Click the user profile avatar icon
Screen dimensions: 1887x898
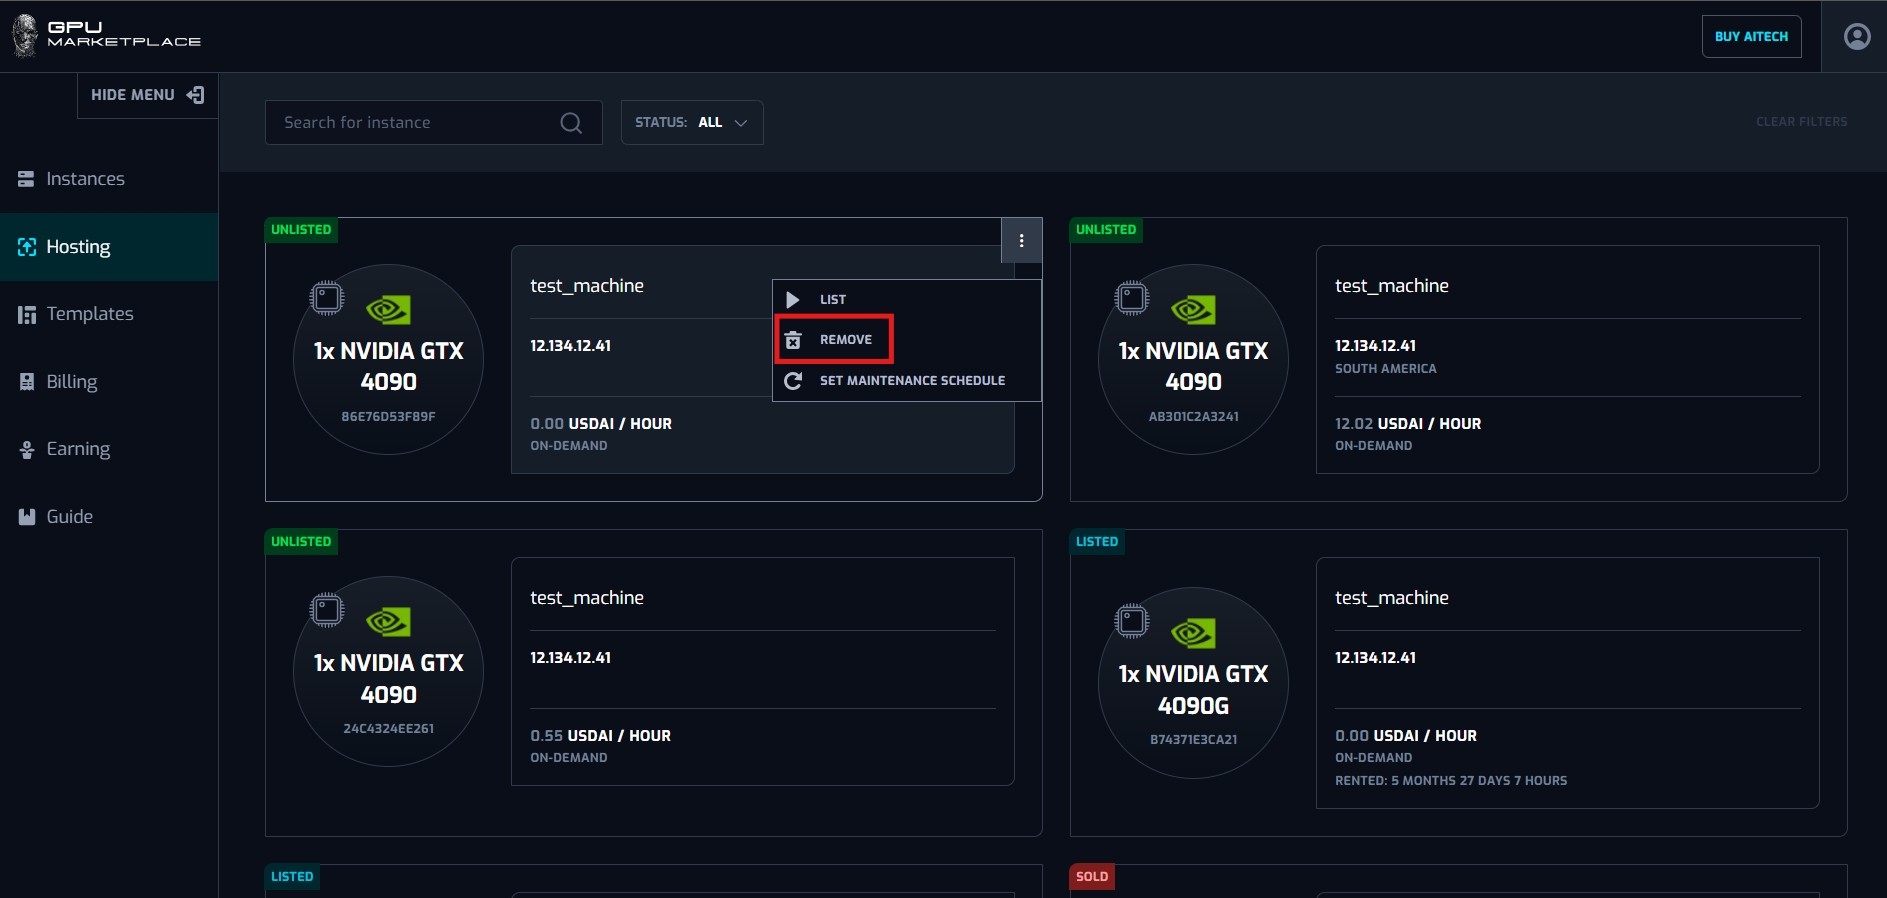[x=1856, y=37]
